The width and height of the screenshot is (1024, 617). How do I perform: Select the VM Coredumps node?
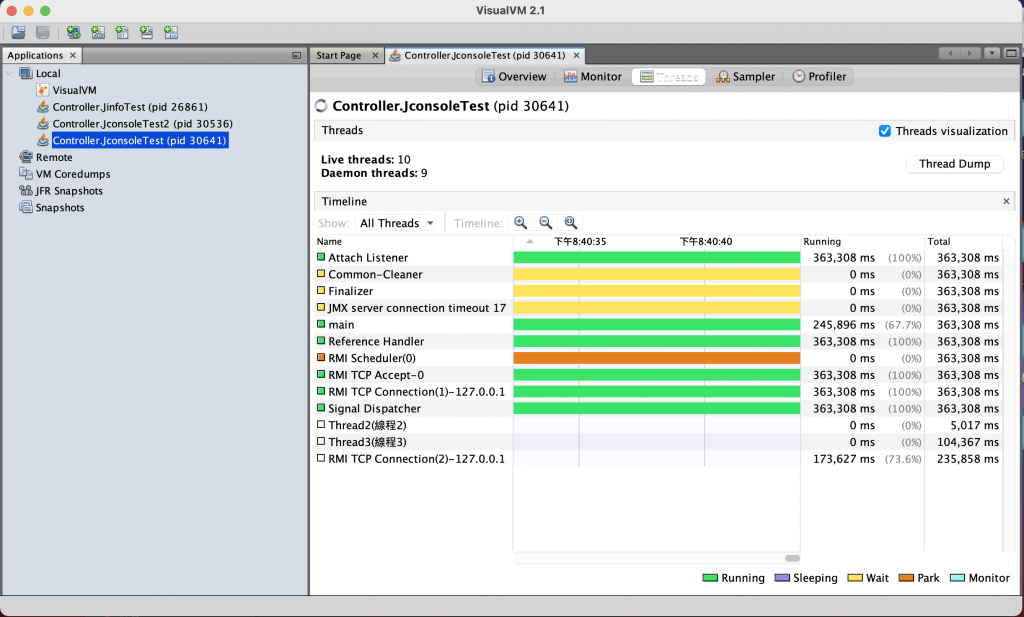pyautogui.click(x=65, y=174)
